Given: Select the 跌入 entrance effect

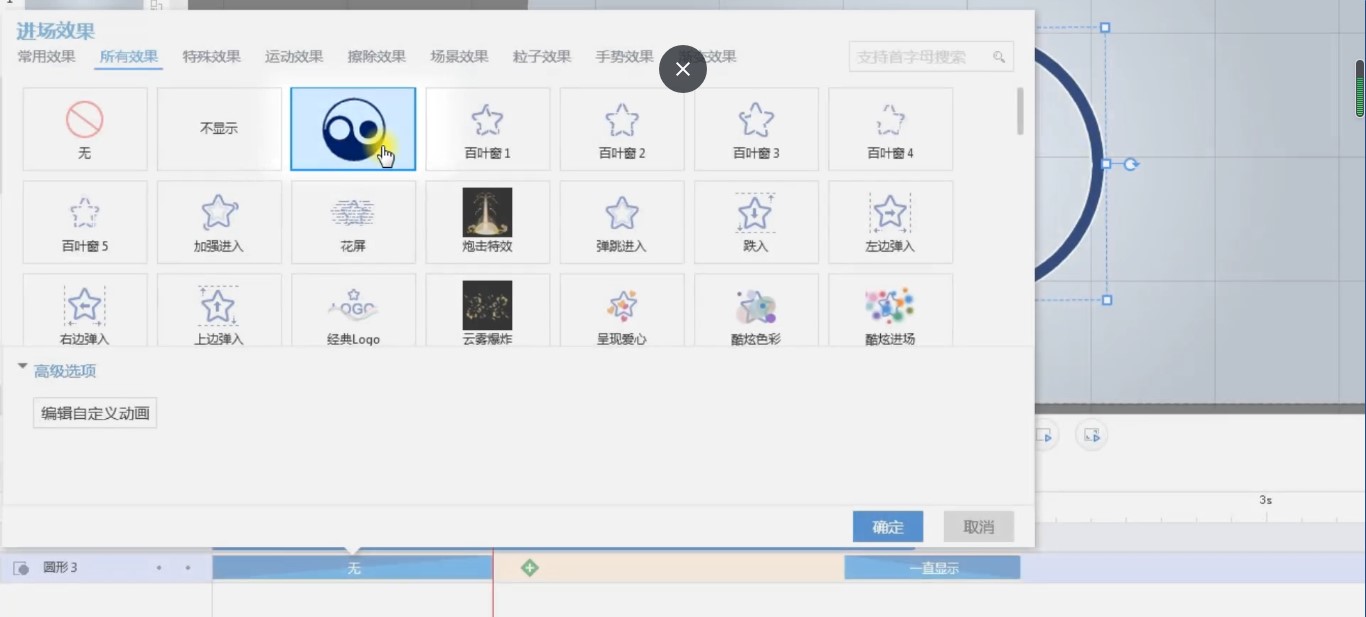Looking at the screenshot, I should [x=755, y=221].
